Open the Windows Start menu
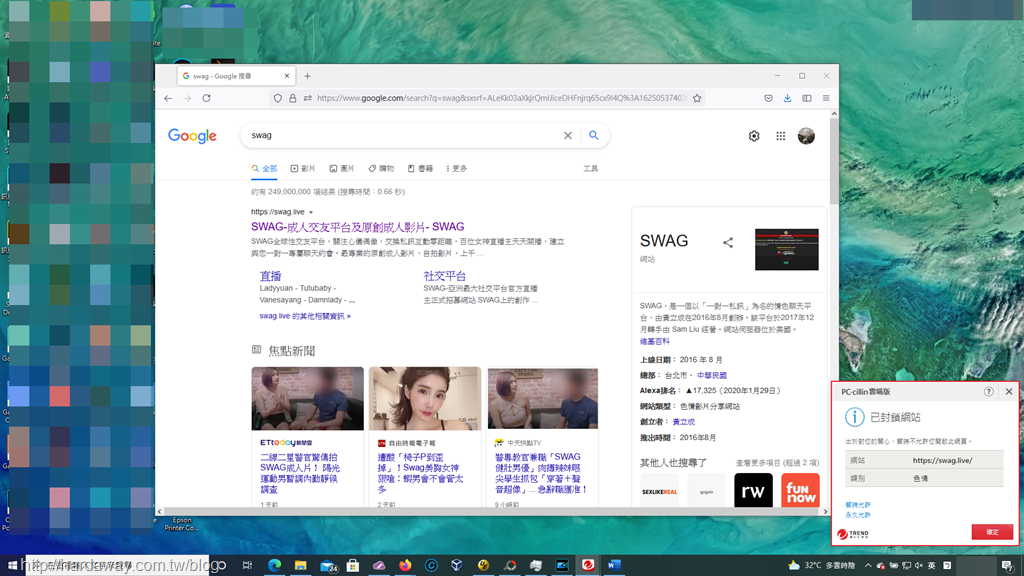This screenshot has height=576, width=1024. (12, 565)
